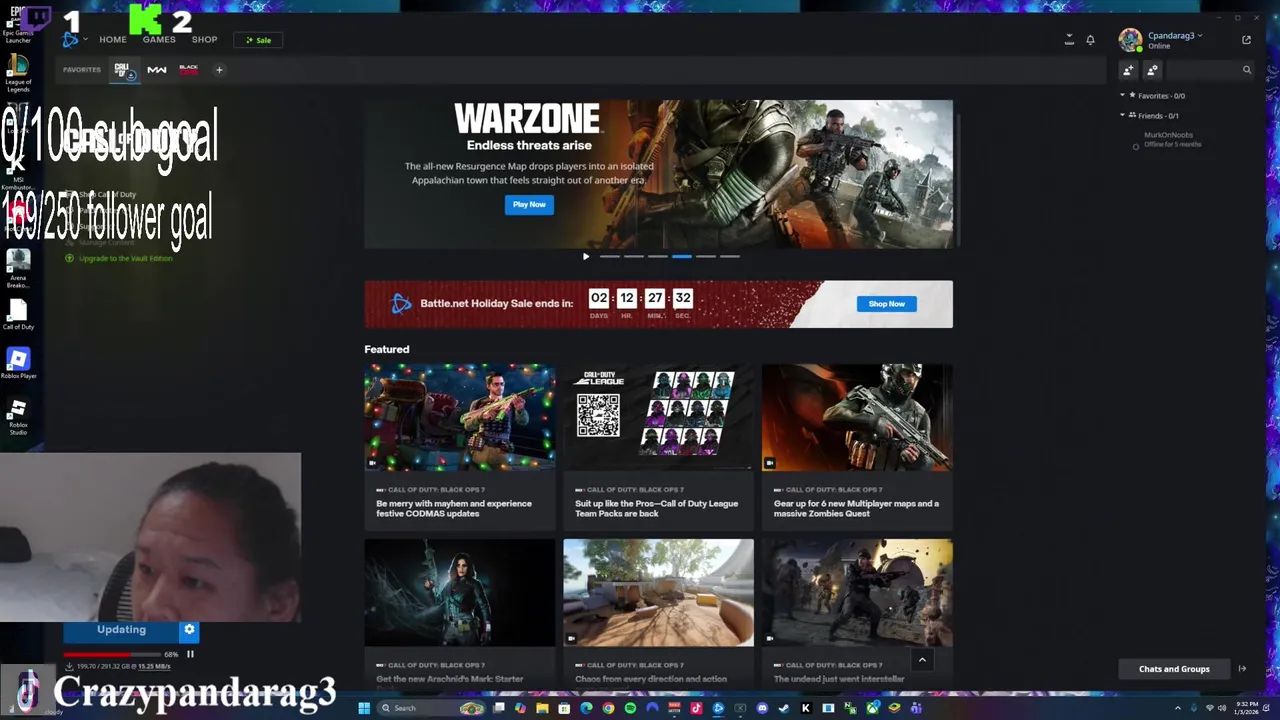Select the Black Ops favorites icon
1280x720 pixels.
(188, 70)
